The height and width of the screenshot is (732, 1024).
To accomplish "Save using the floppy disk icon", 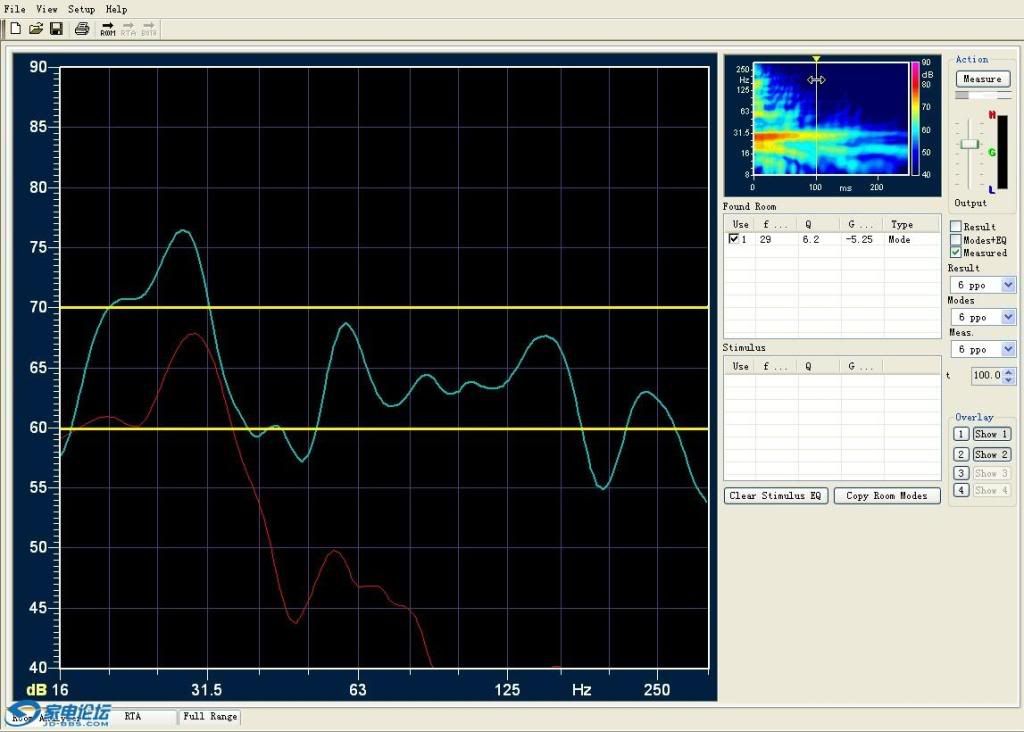I will (56, 29).
